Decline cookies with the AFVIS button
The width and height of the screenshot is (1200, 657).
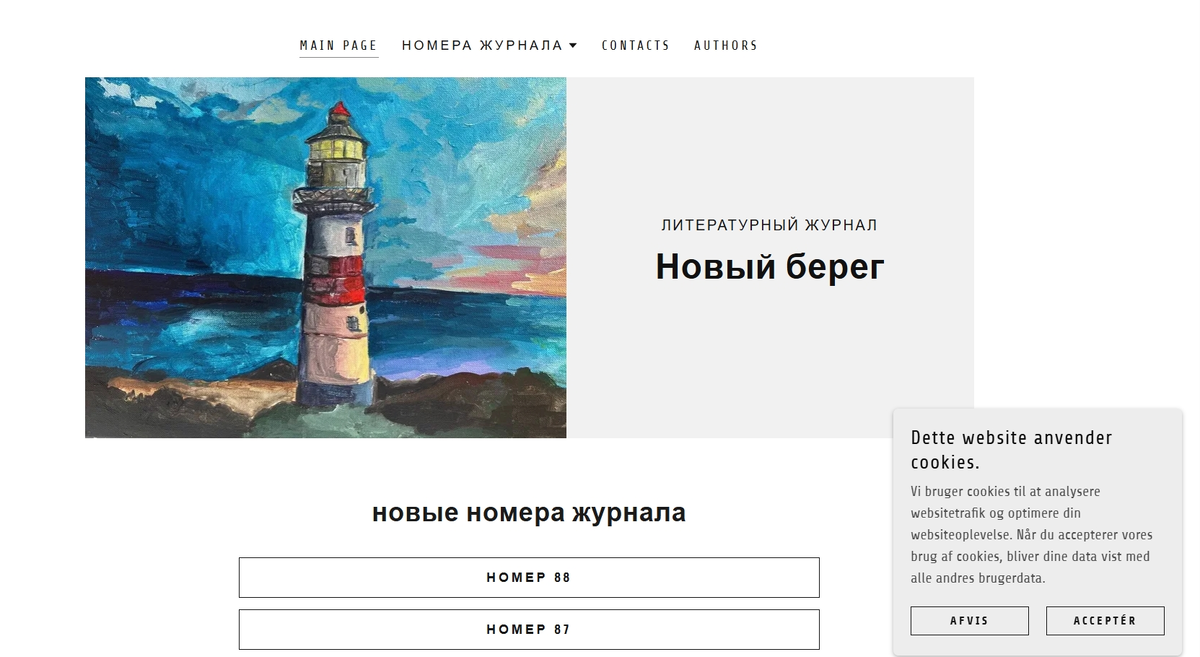[x=969, y=621]
